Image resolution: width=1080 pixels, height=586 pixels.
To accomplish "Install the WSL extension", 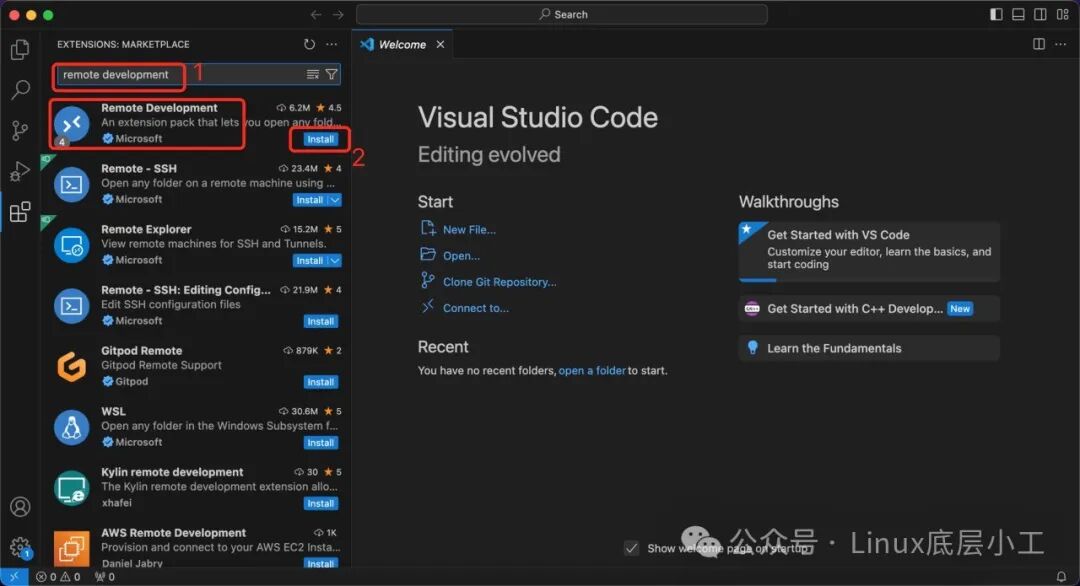I will pos(320,443).
